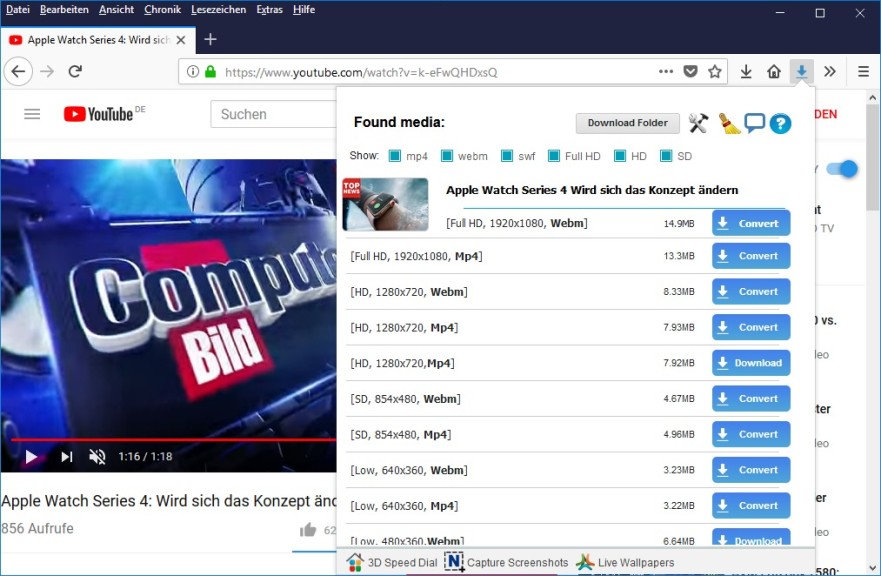The image size is (881, 576).
Task: Convert the Full HD 1920x1080 Webm file
Action: click(750, 223)
